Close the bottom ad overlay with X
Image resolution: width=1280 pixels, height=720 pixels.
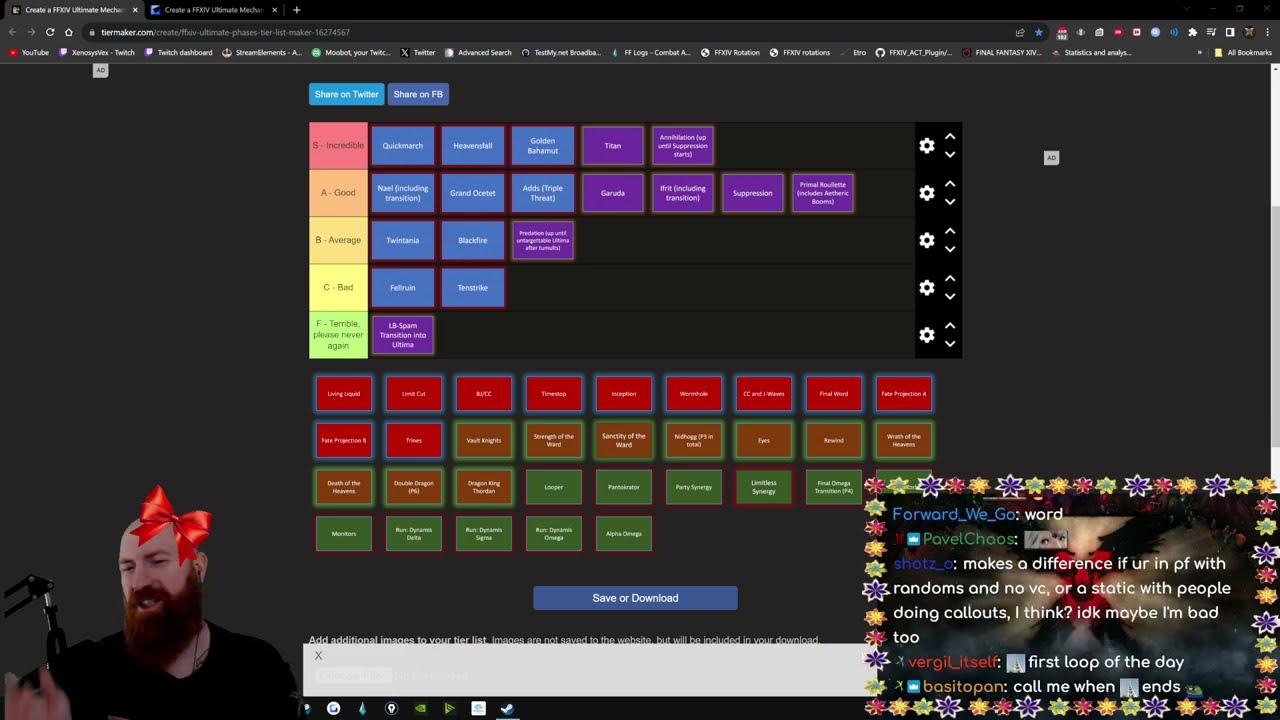(x=318, y=655)
